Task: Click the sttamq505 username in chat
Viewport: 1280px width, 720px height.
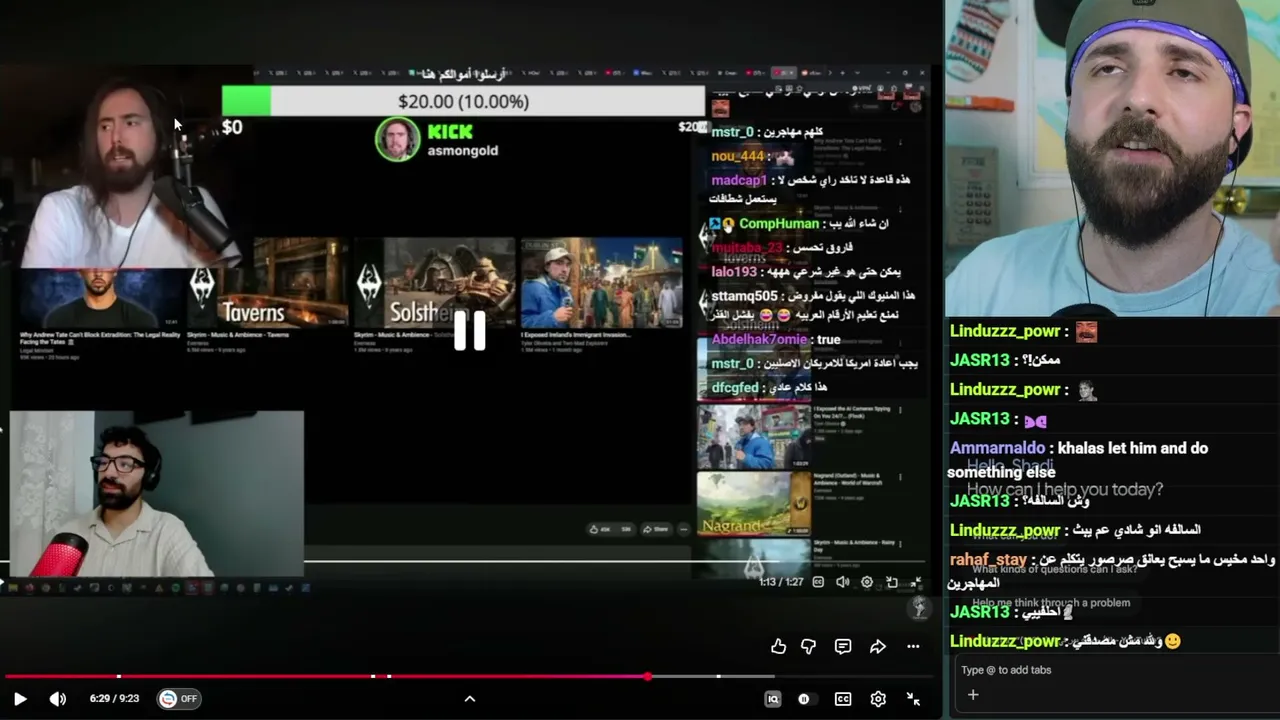Action: 744,296
